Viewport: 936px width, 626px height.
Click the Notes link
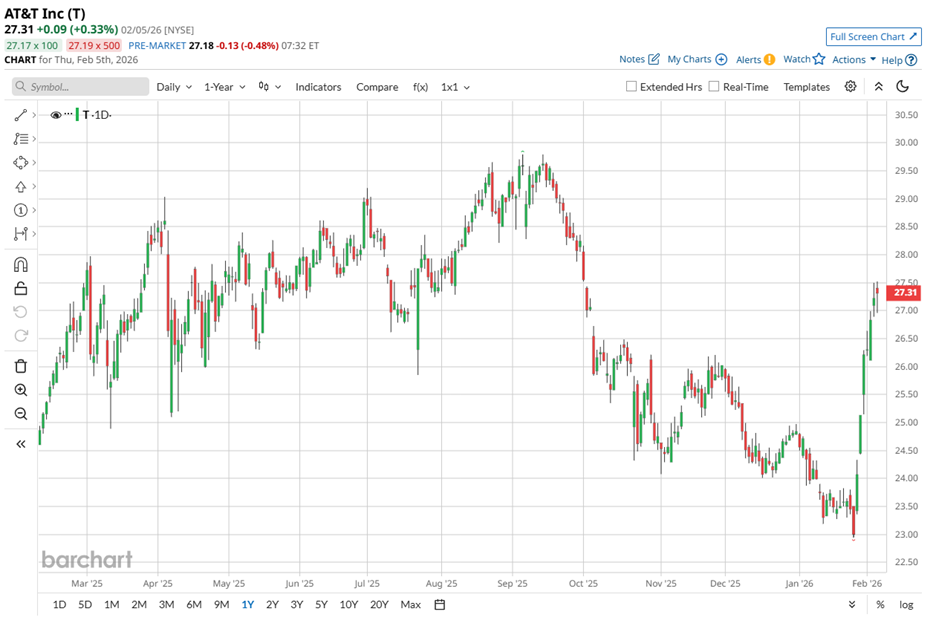pos(632,59)
